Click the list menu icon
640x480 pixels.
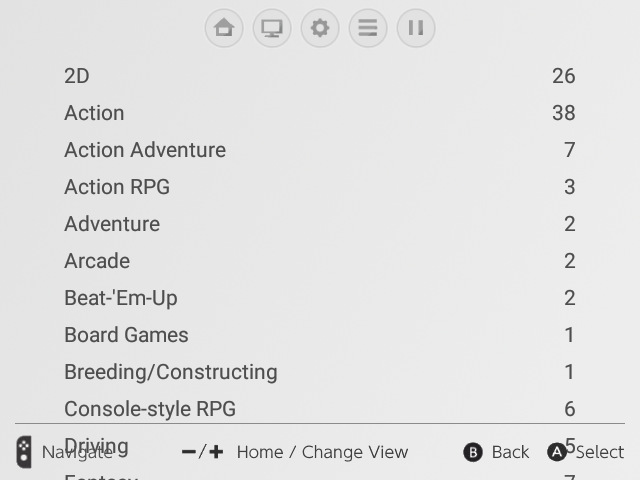[x=368, y=28]
